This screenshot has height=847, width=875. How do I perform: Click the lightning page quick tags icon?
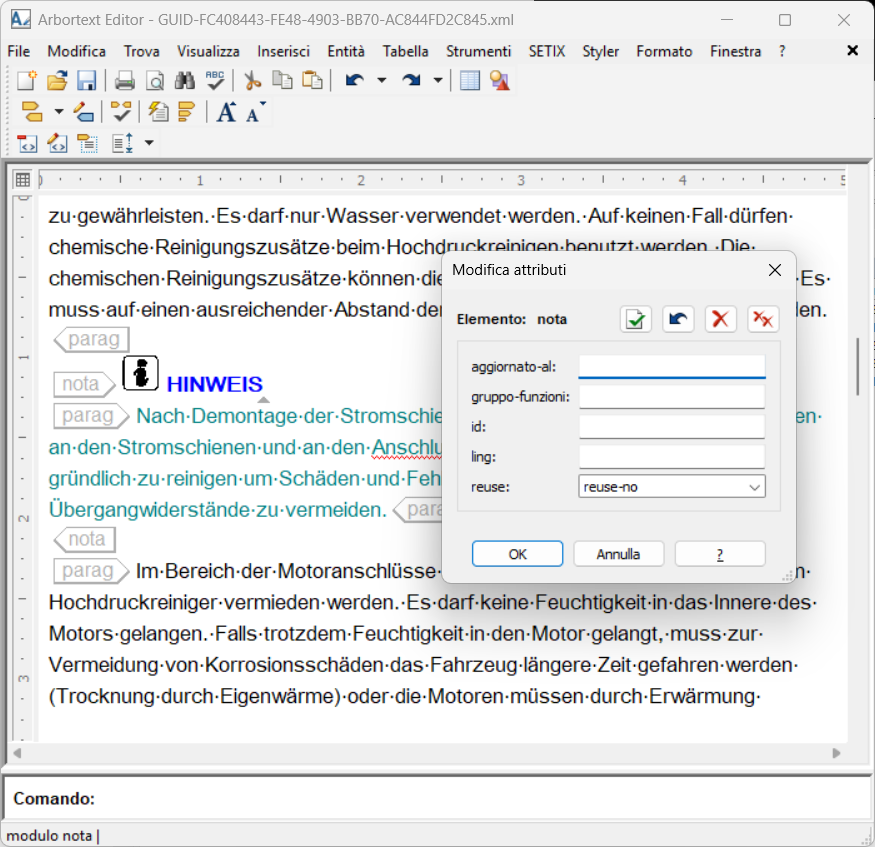tap(158, 112)
